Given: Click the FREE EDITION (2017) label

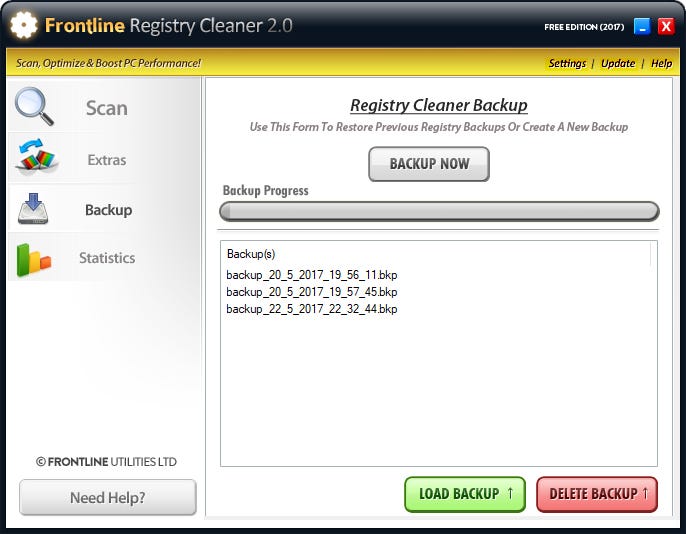Looking at the screenshot, I should click(584, 27).
